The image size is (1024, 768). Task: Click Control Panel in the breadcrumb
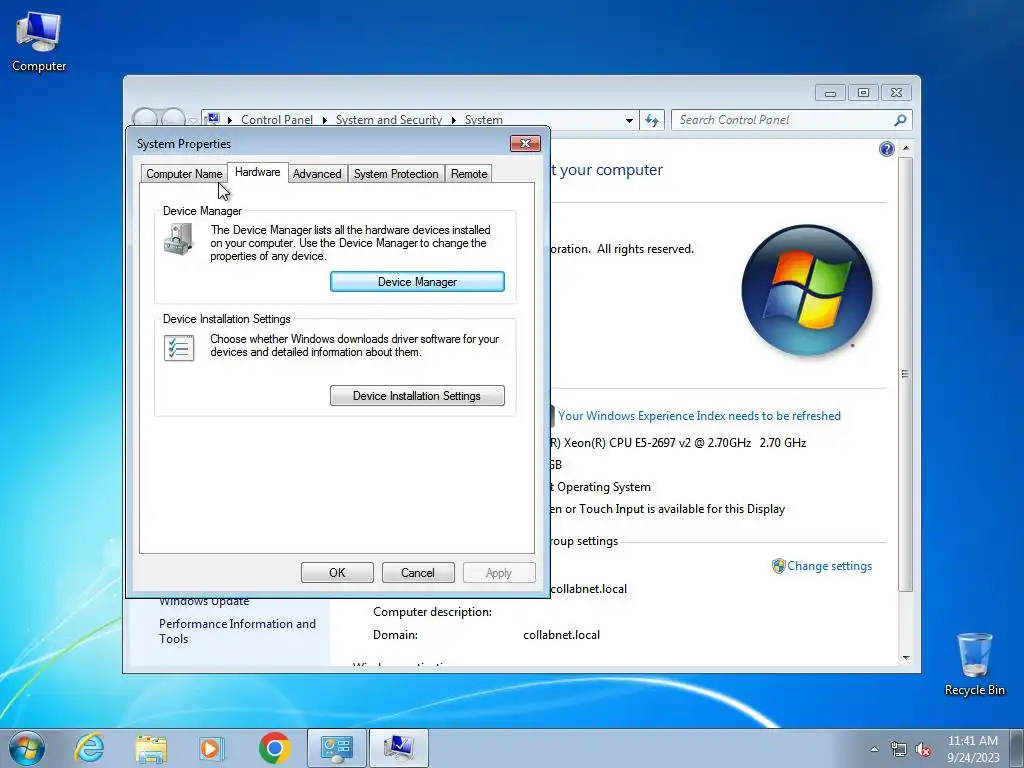click(277, 120)
